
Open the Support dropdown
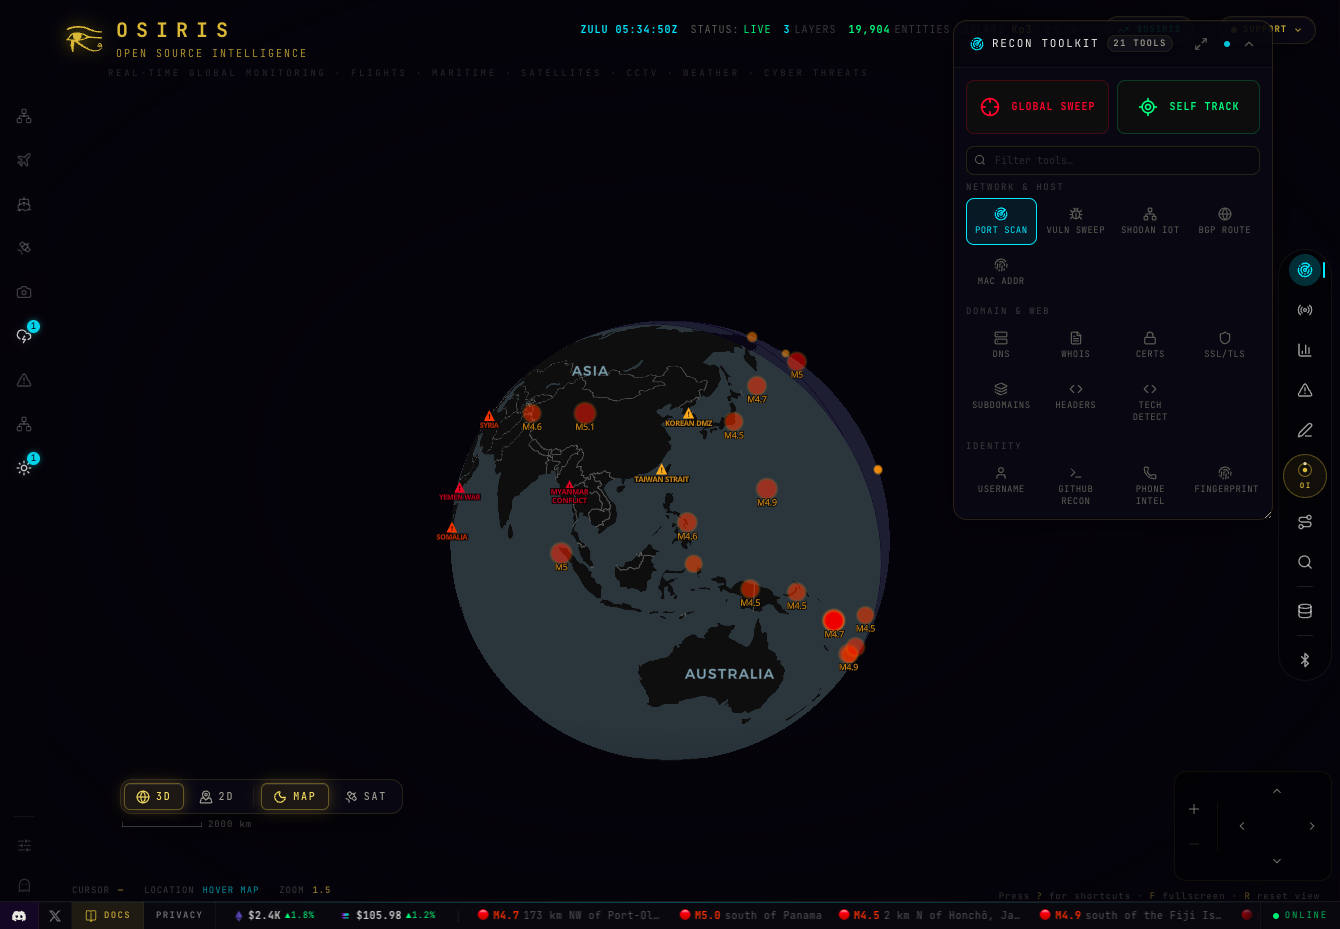pyautogui.click(x=1267, y=30)
